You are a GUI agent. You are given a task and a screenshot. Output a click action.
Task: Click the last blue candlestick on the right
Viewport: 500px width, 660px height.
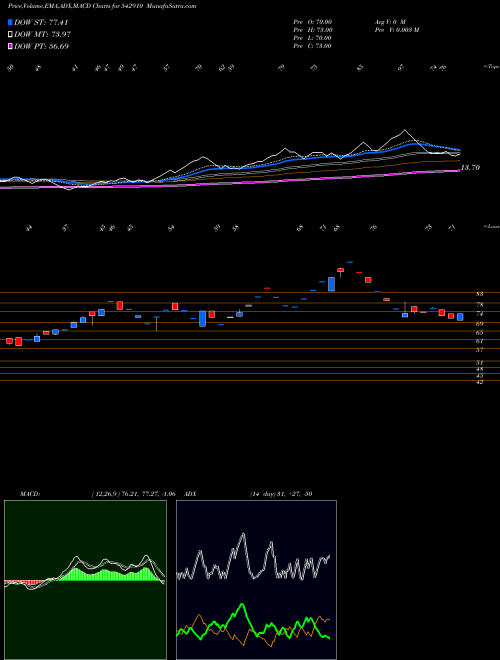point(460,317)
